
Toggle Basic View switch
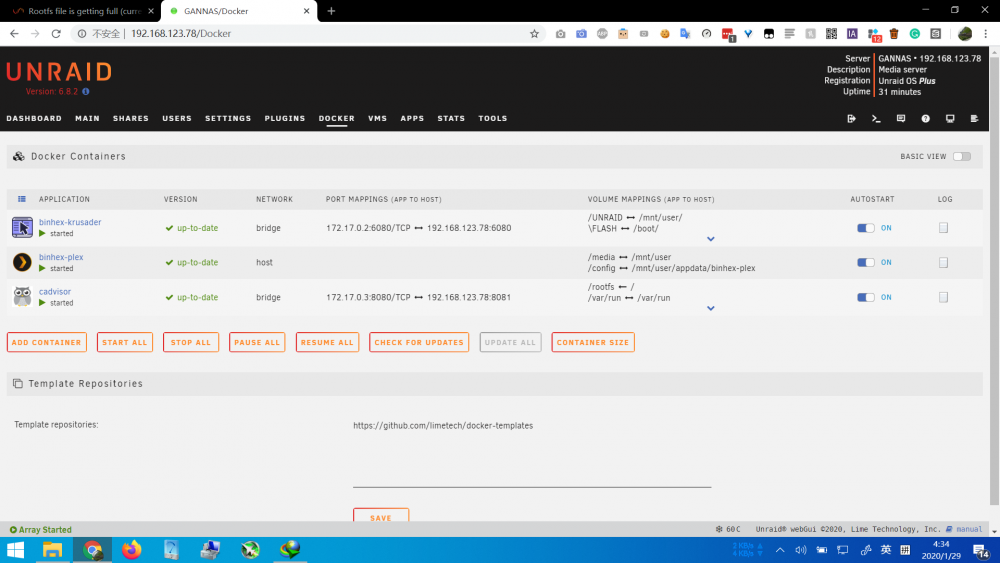click(x=962, y=156)
